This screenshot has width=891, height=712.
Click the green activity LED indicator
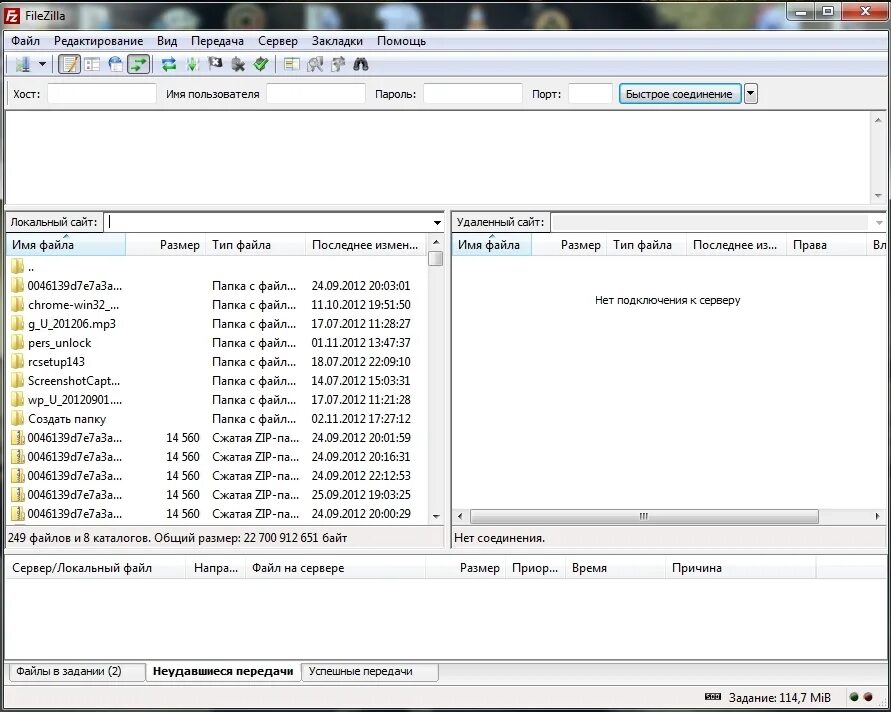coord(853,697)
